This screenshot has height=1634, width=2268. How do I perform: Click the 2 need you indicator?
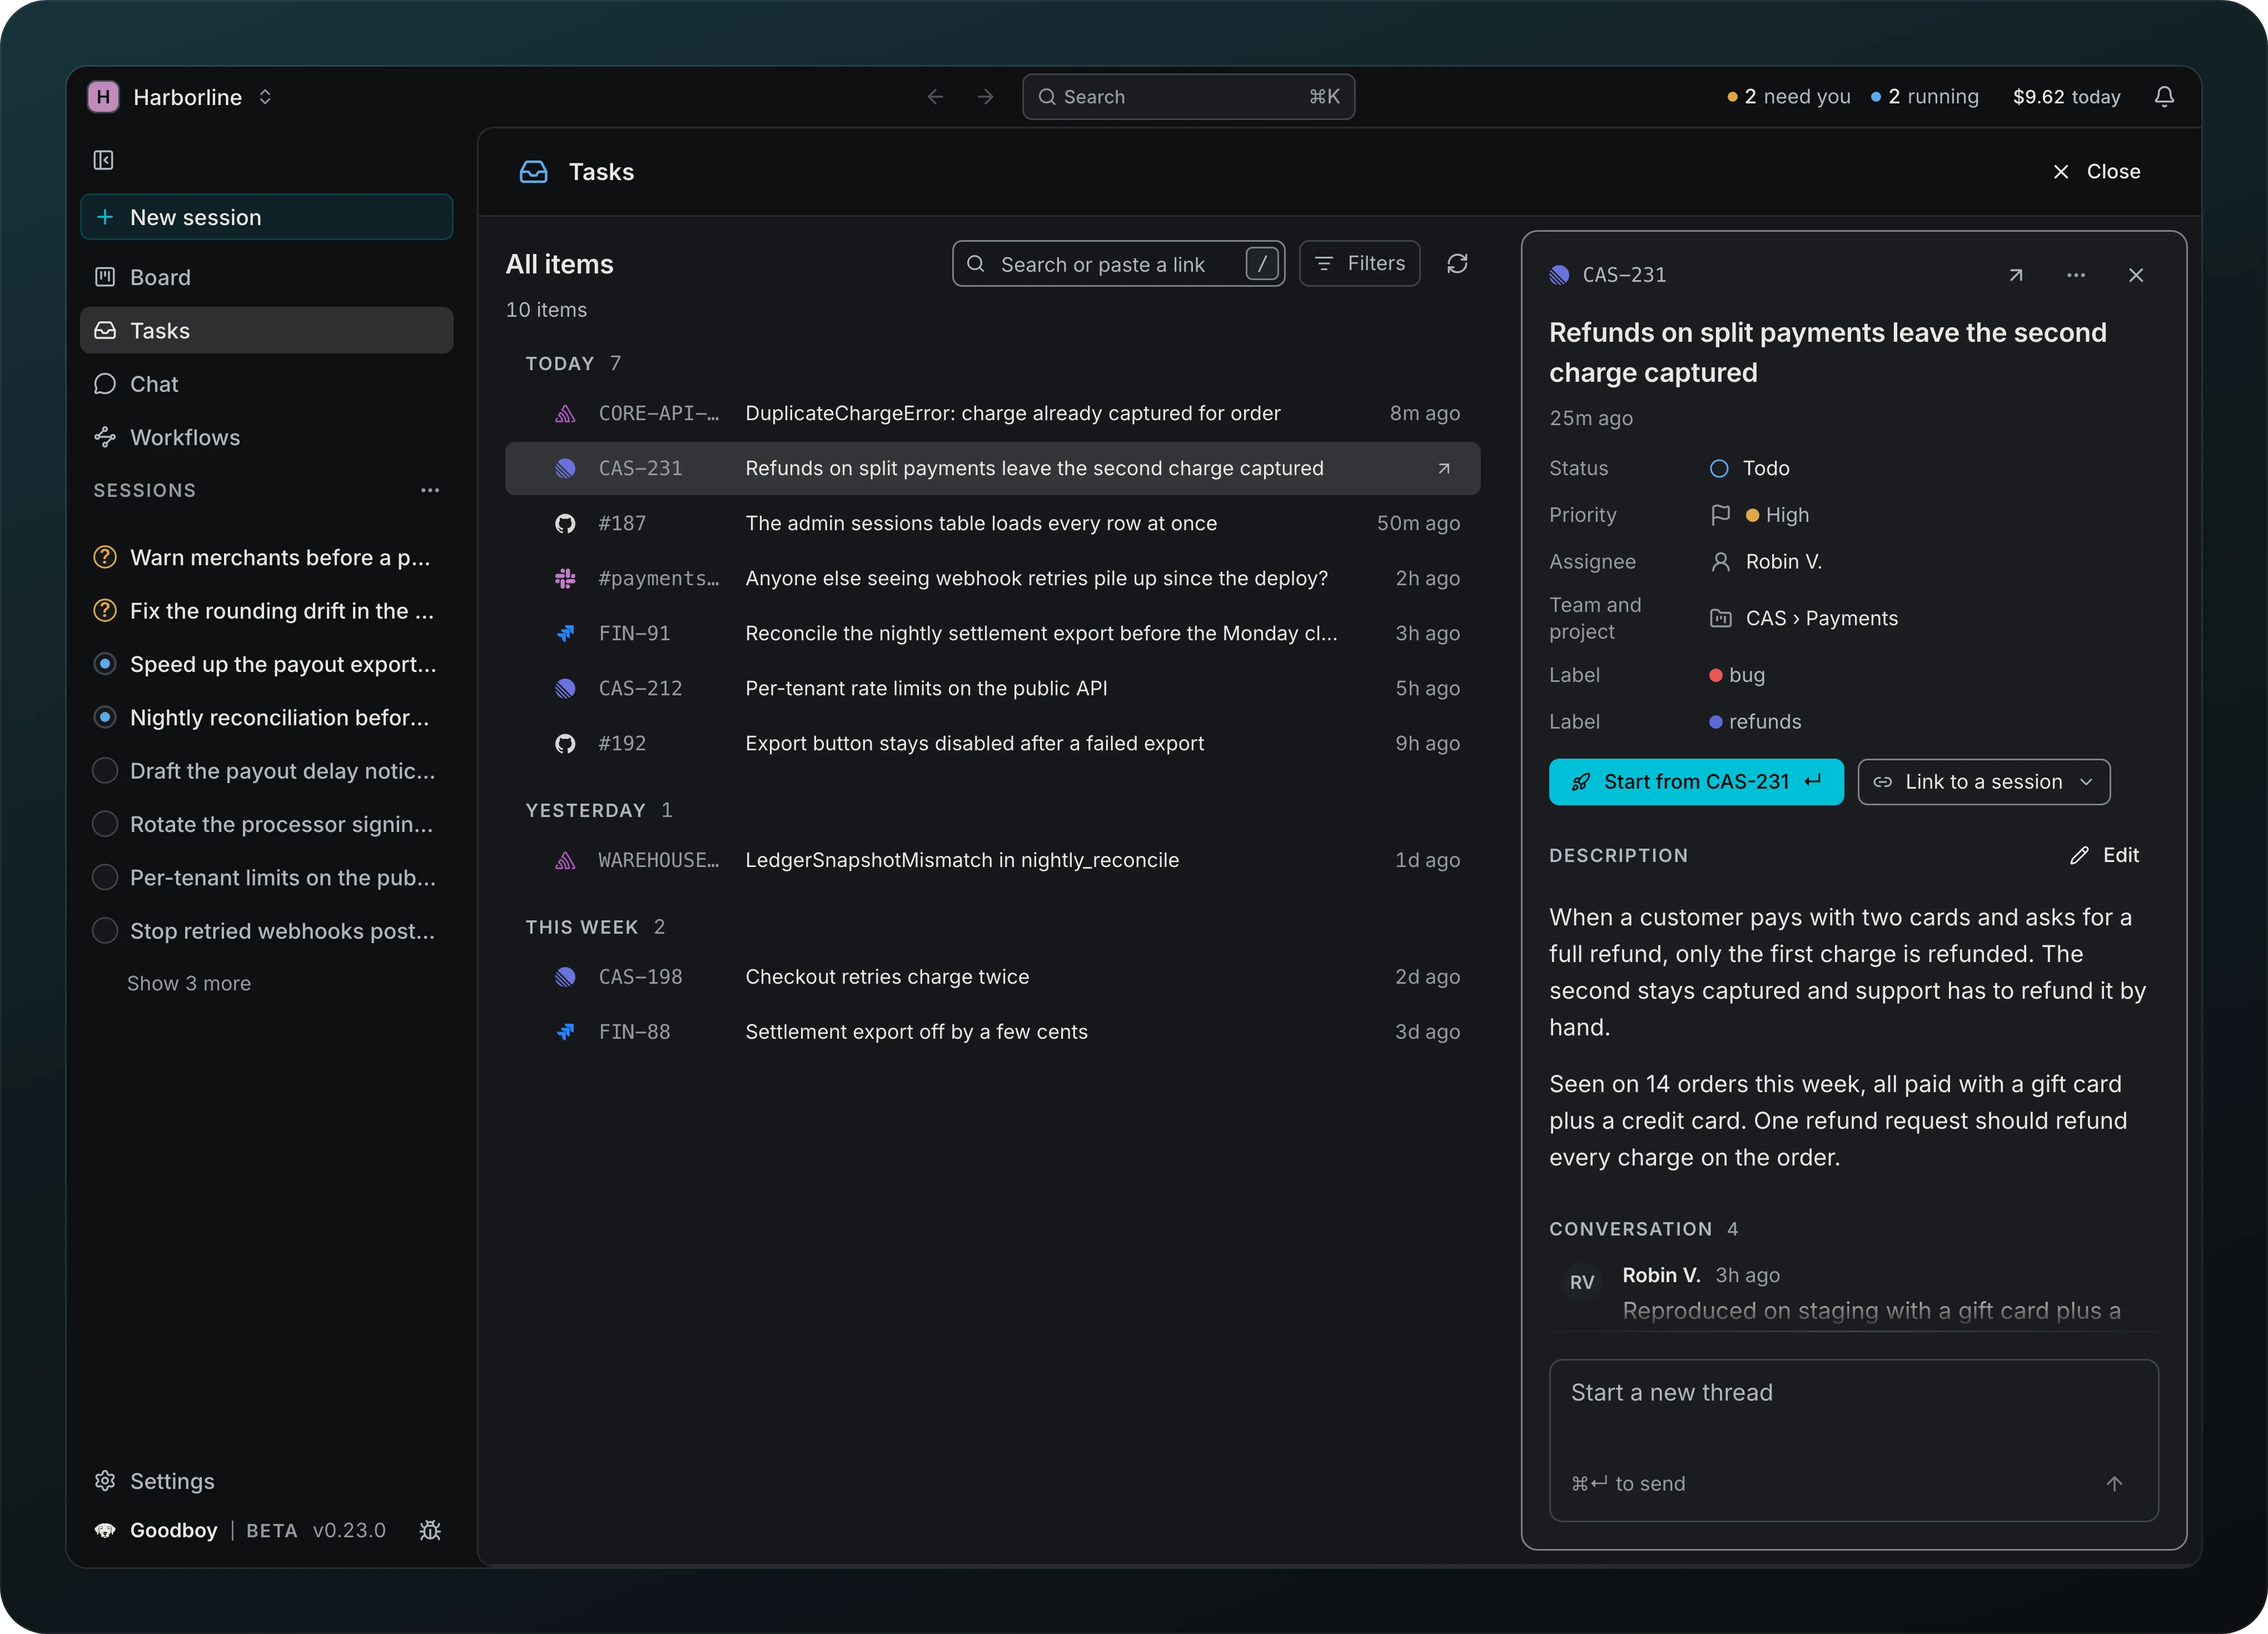tap(1789, 97)
